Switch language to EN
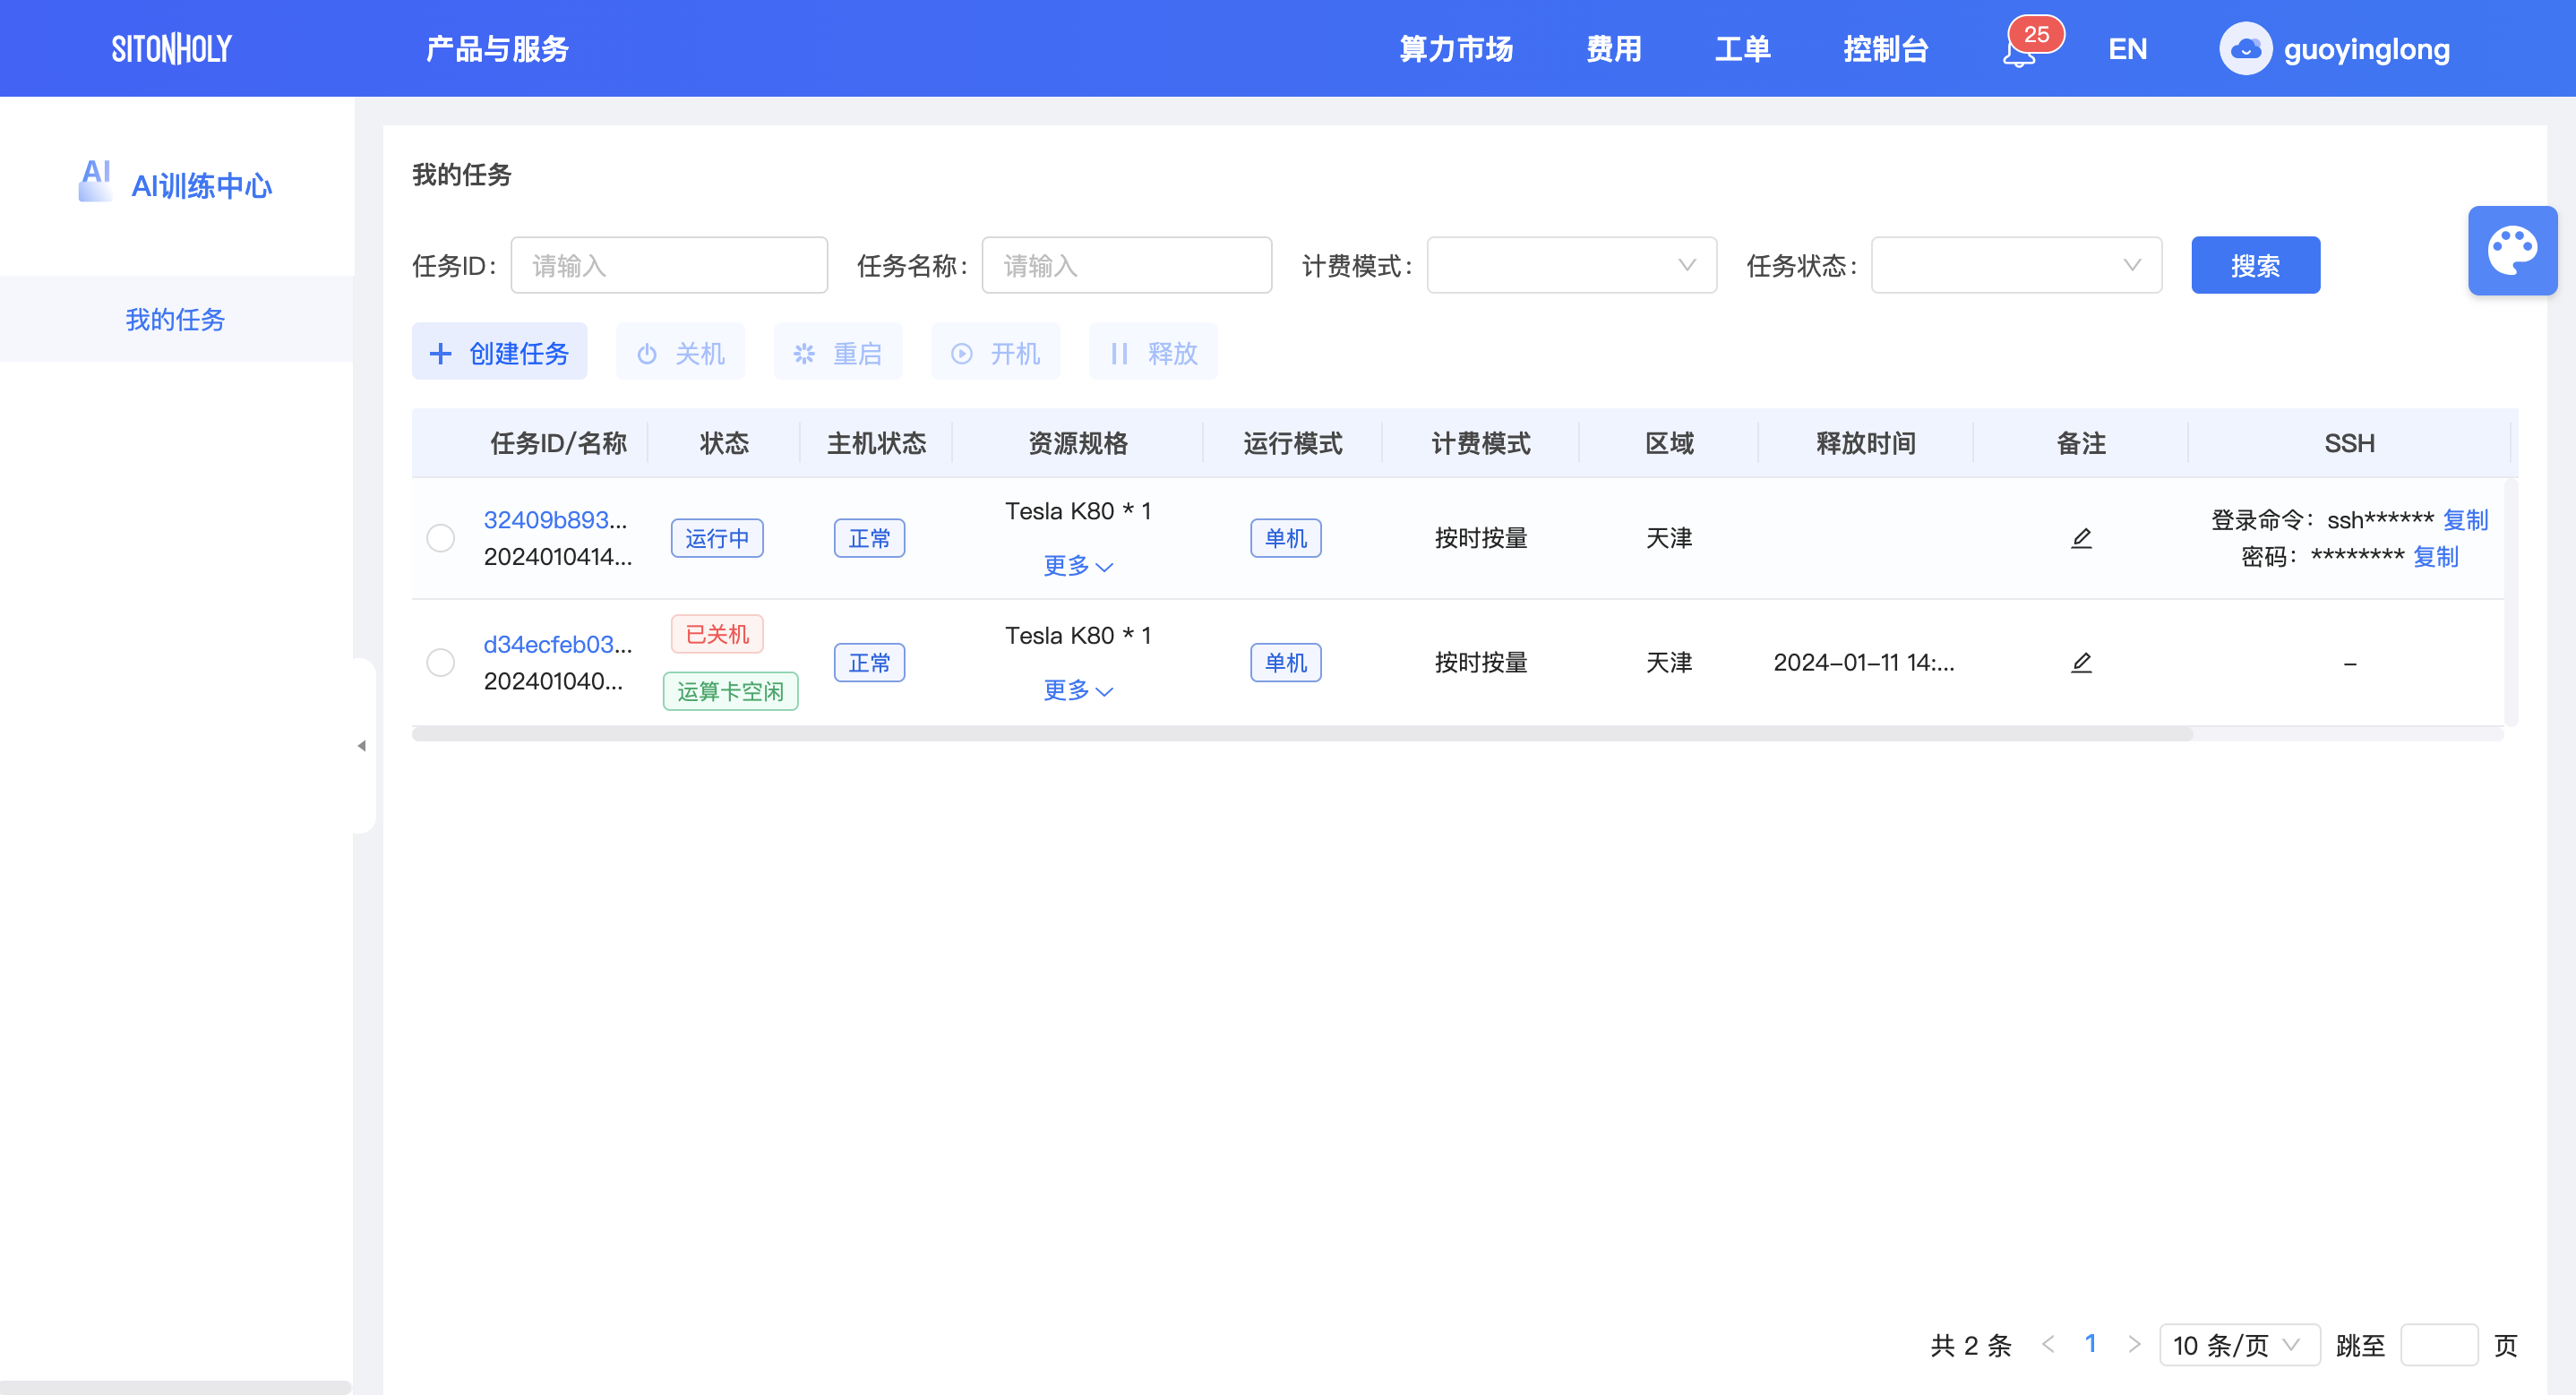Screen dimensions: 2576x1395 2128,49
